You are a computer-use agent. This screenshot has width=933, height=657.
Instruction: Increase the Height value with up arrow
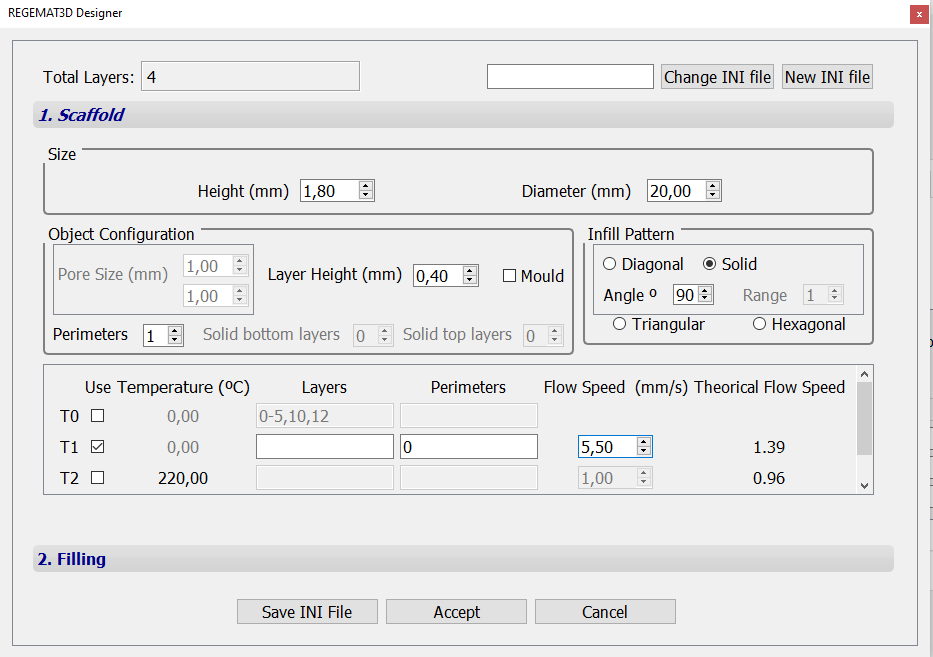coord(366,186)
